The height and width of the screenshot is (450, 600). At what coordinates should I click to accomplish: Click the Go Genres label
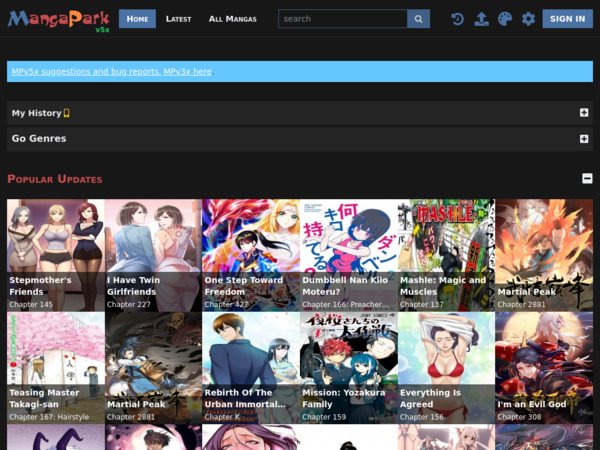point(39,139)
